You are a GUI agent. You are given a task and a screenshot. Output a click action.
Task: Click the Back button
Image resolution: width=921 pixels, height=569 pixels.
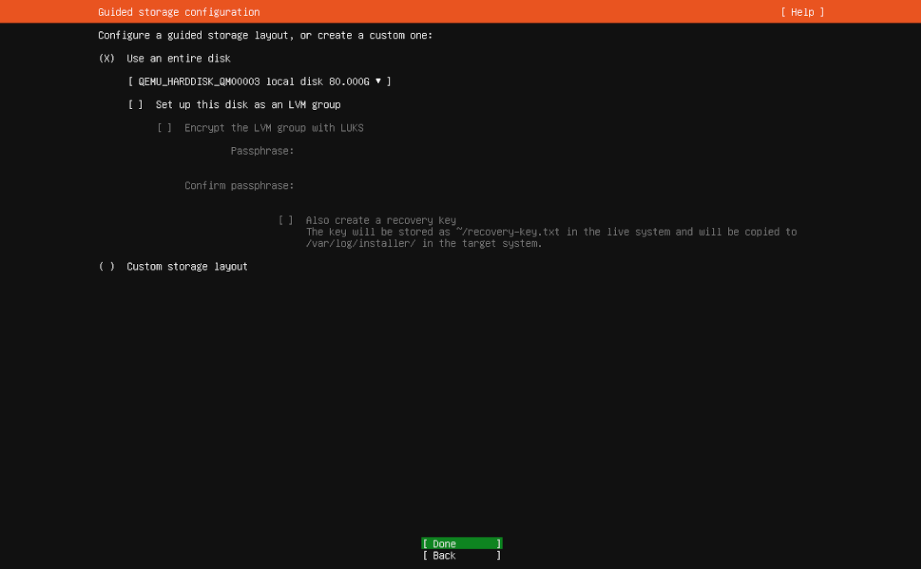[x=462, y=555]
